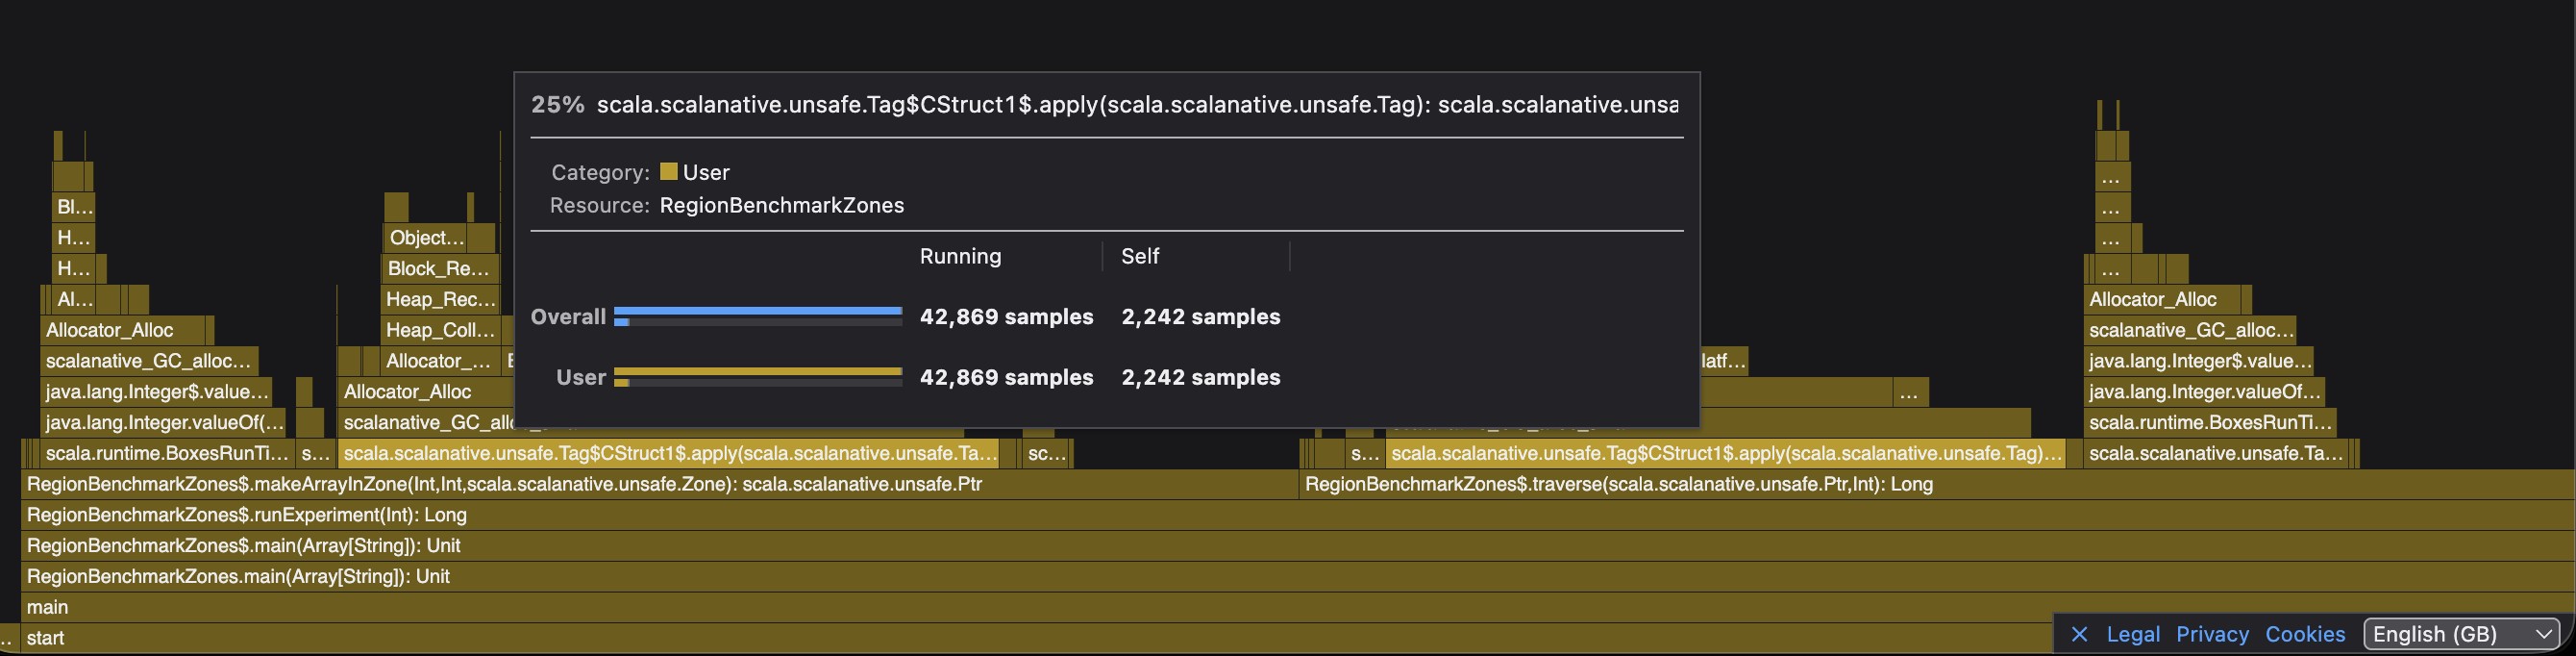Viewport: 2576px width, 656px height.
Task: Click the User category color swatch
Action: coord(669,172)
